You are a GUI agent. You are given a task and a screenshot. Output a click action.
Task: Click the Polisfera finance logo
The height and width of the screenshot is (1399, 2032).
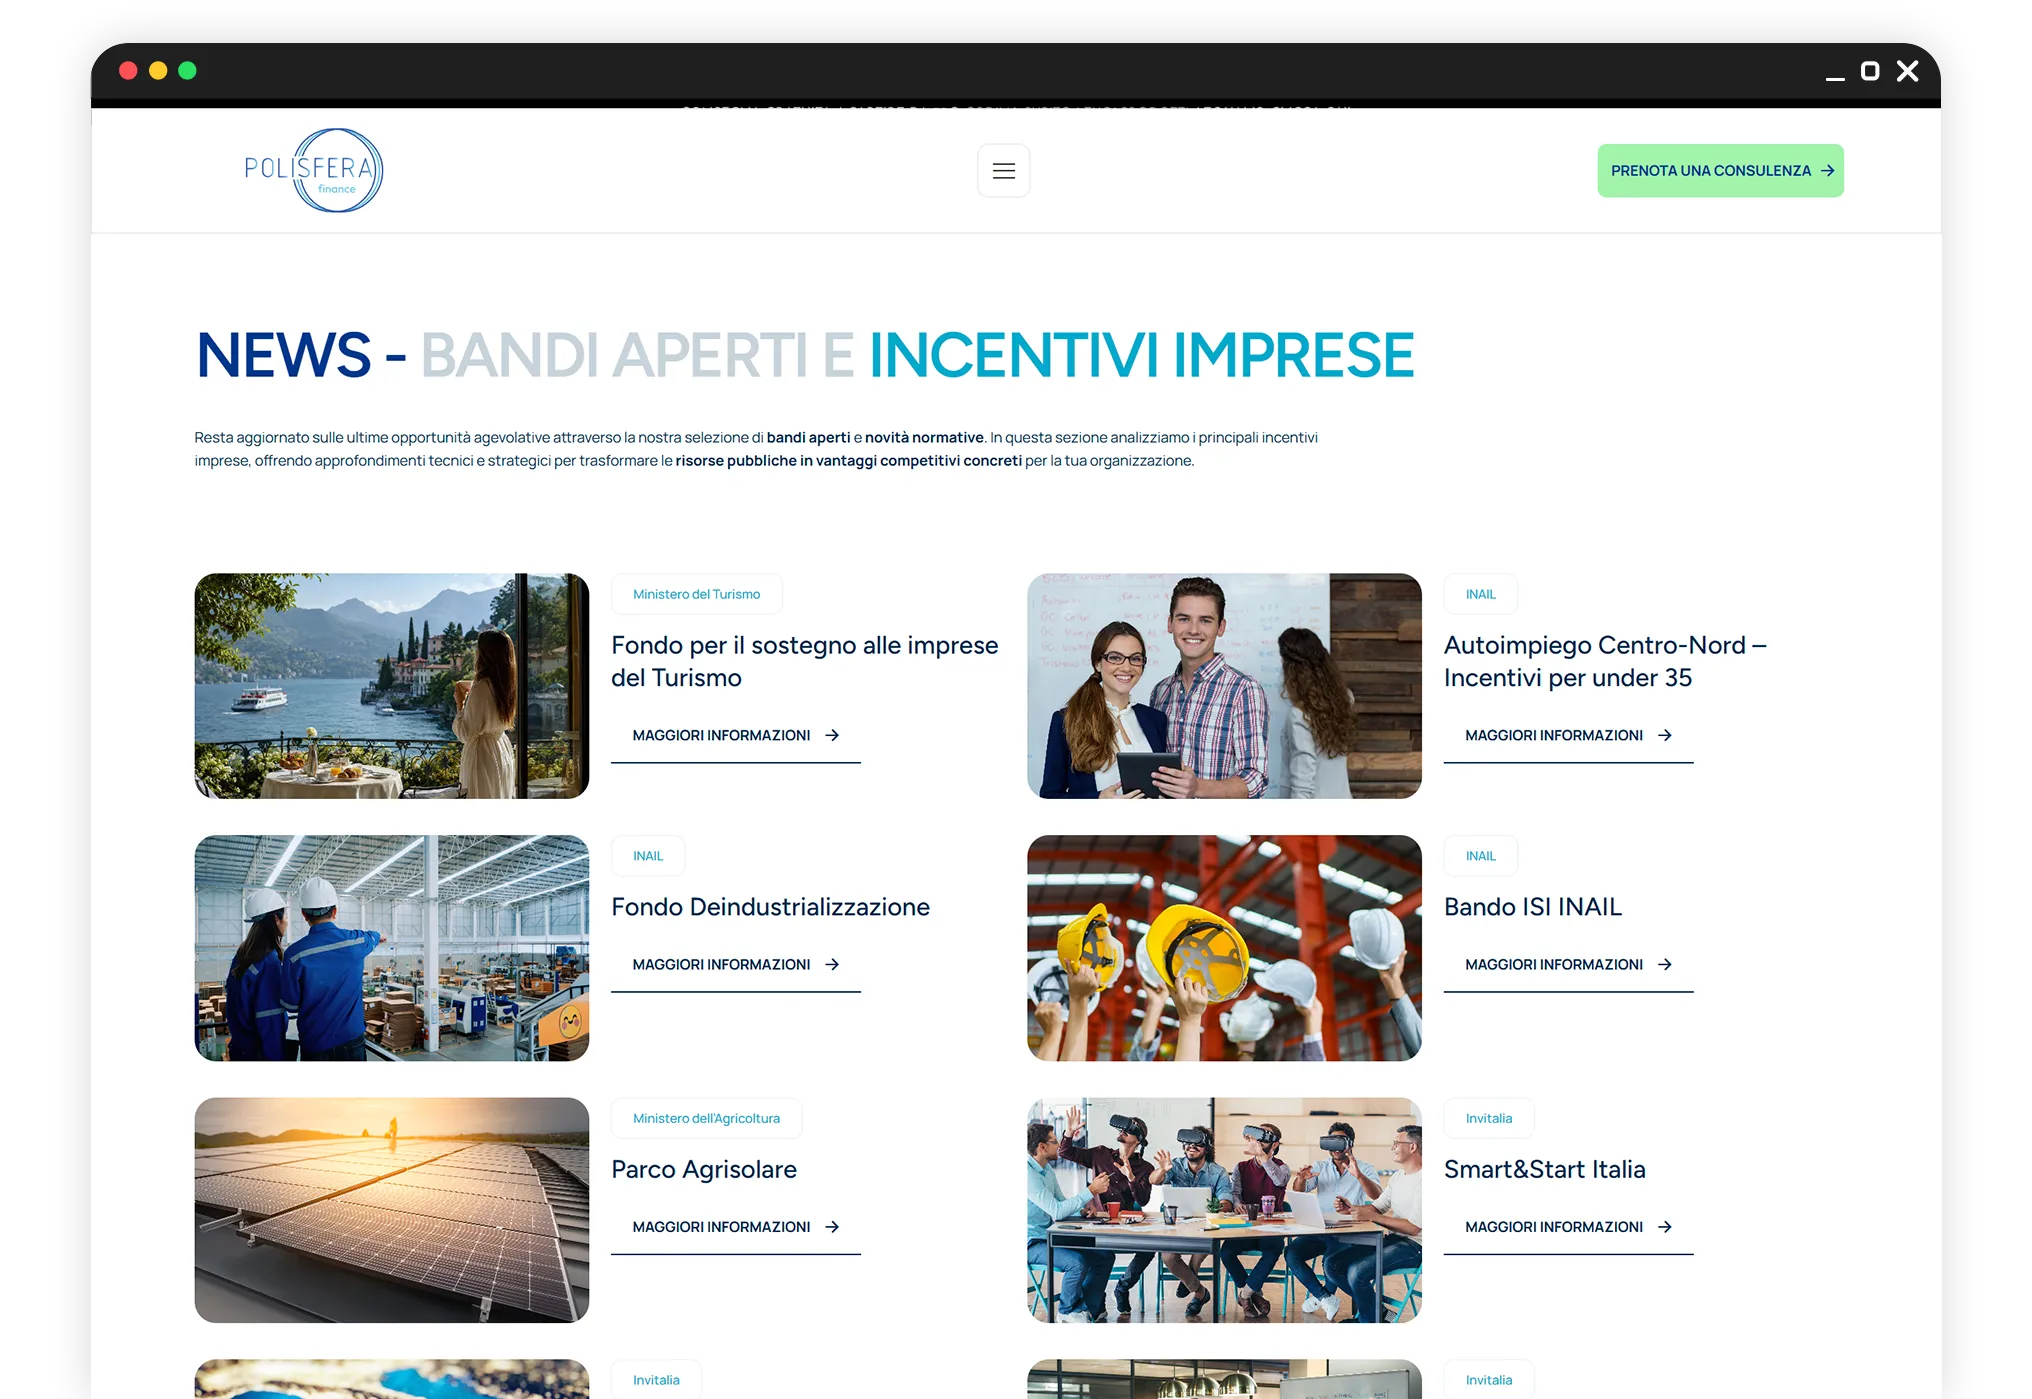(314, 170)
